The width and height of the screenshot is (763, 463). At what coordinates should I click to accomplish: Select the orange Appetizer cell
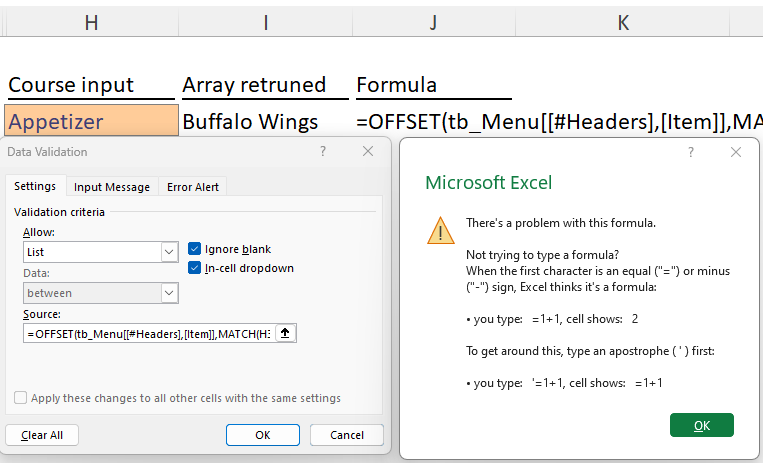(89, 121)
